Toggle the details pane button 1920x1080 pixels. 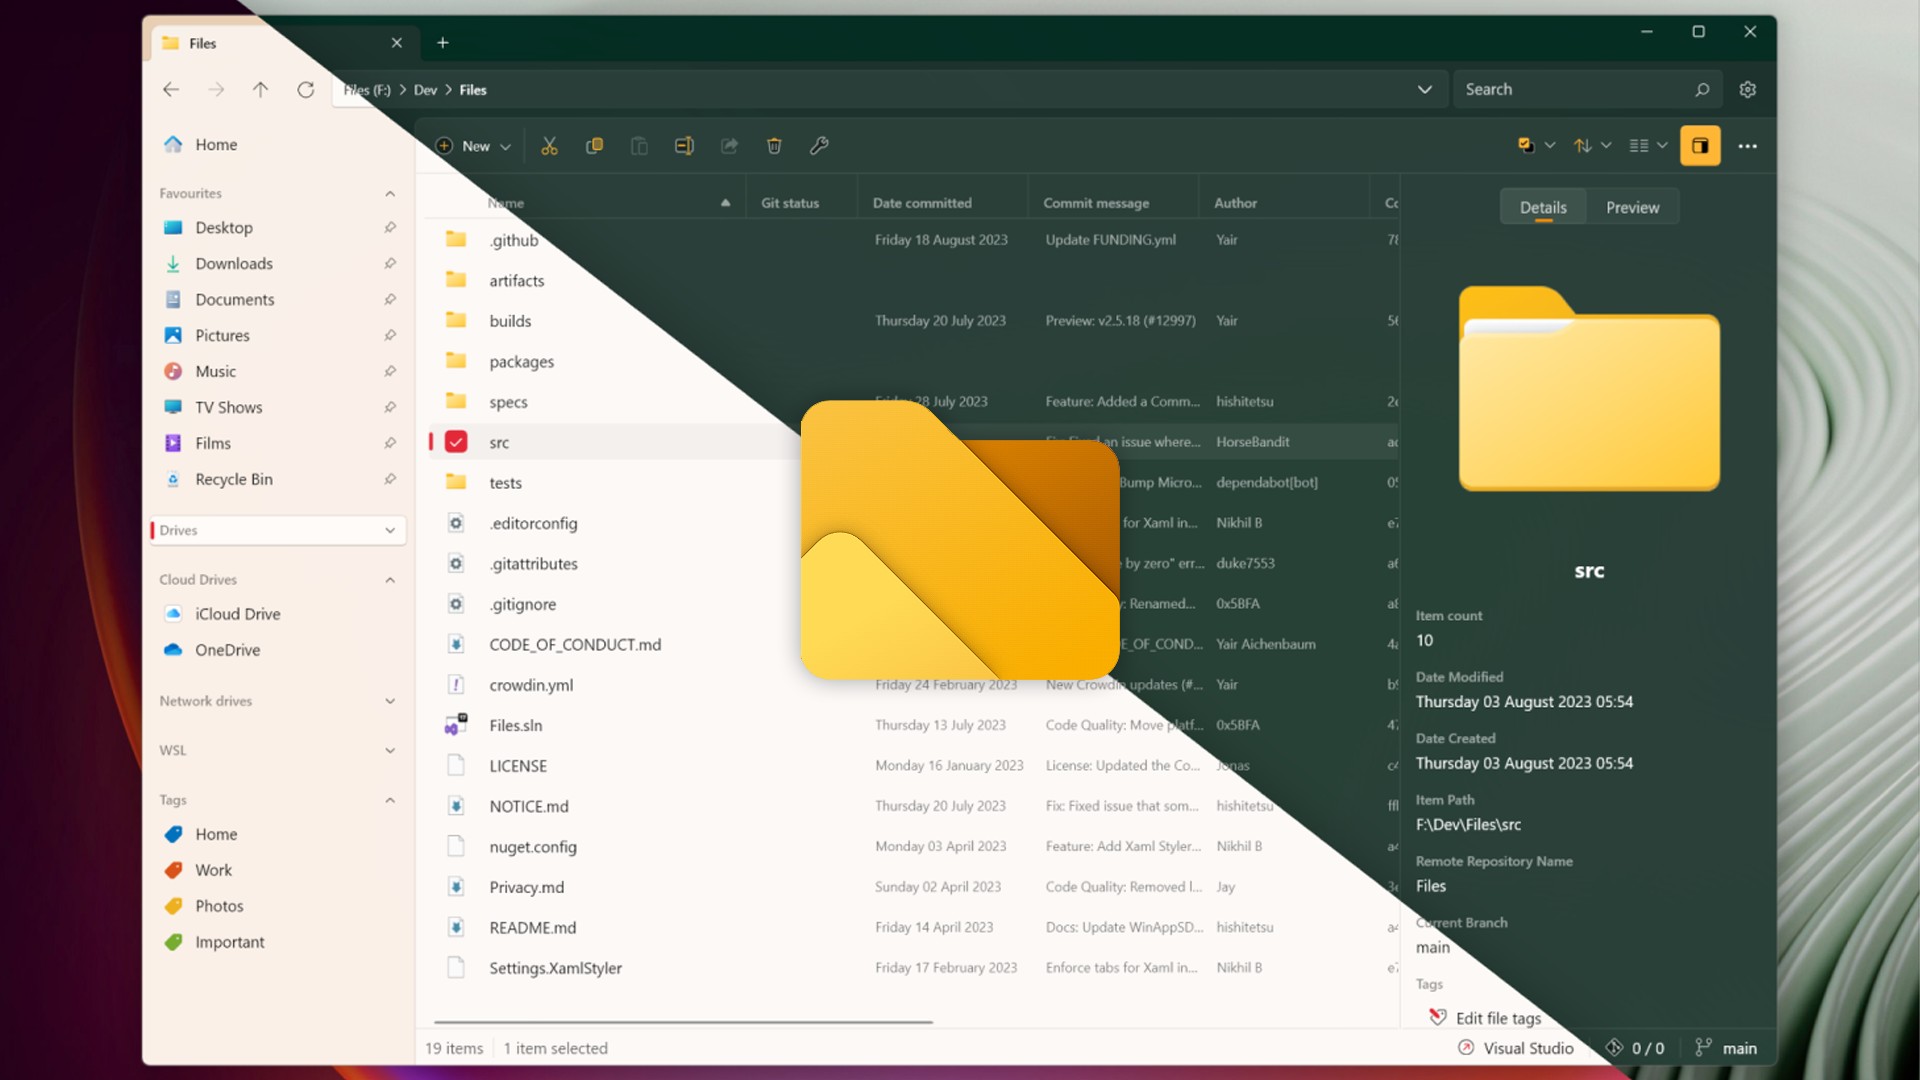tap(1700, 146)
